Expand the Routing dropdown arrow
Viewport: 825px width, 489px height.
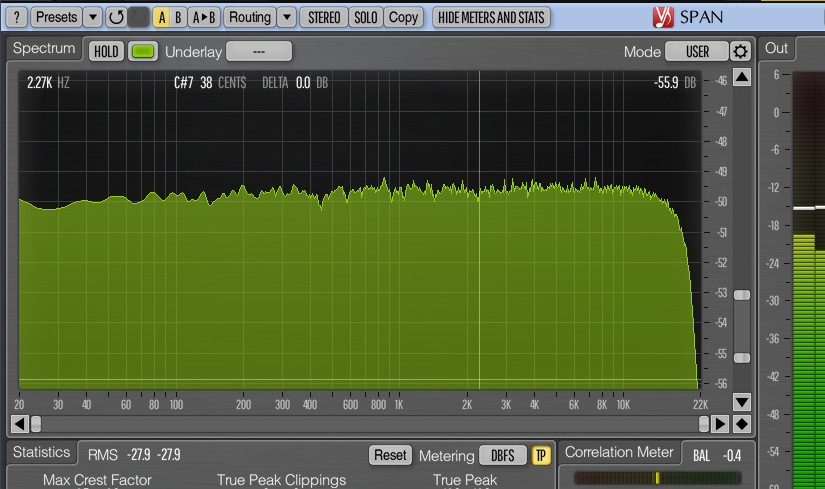tap(287, 17)
